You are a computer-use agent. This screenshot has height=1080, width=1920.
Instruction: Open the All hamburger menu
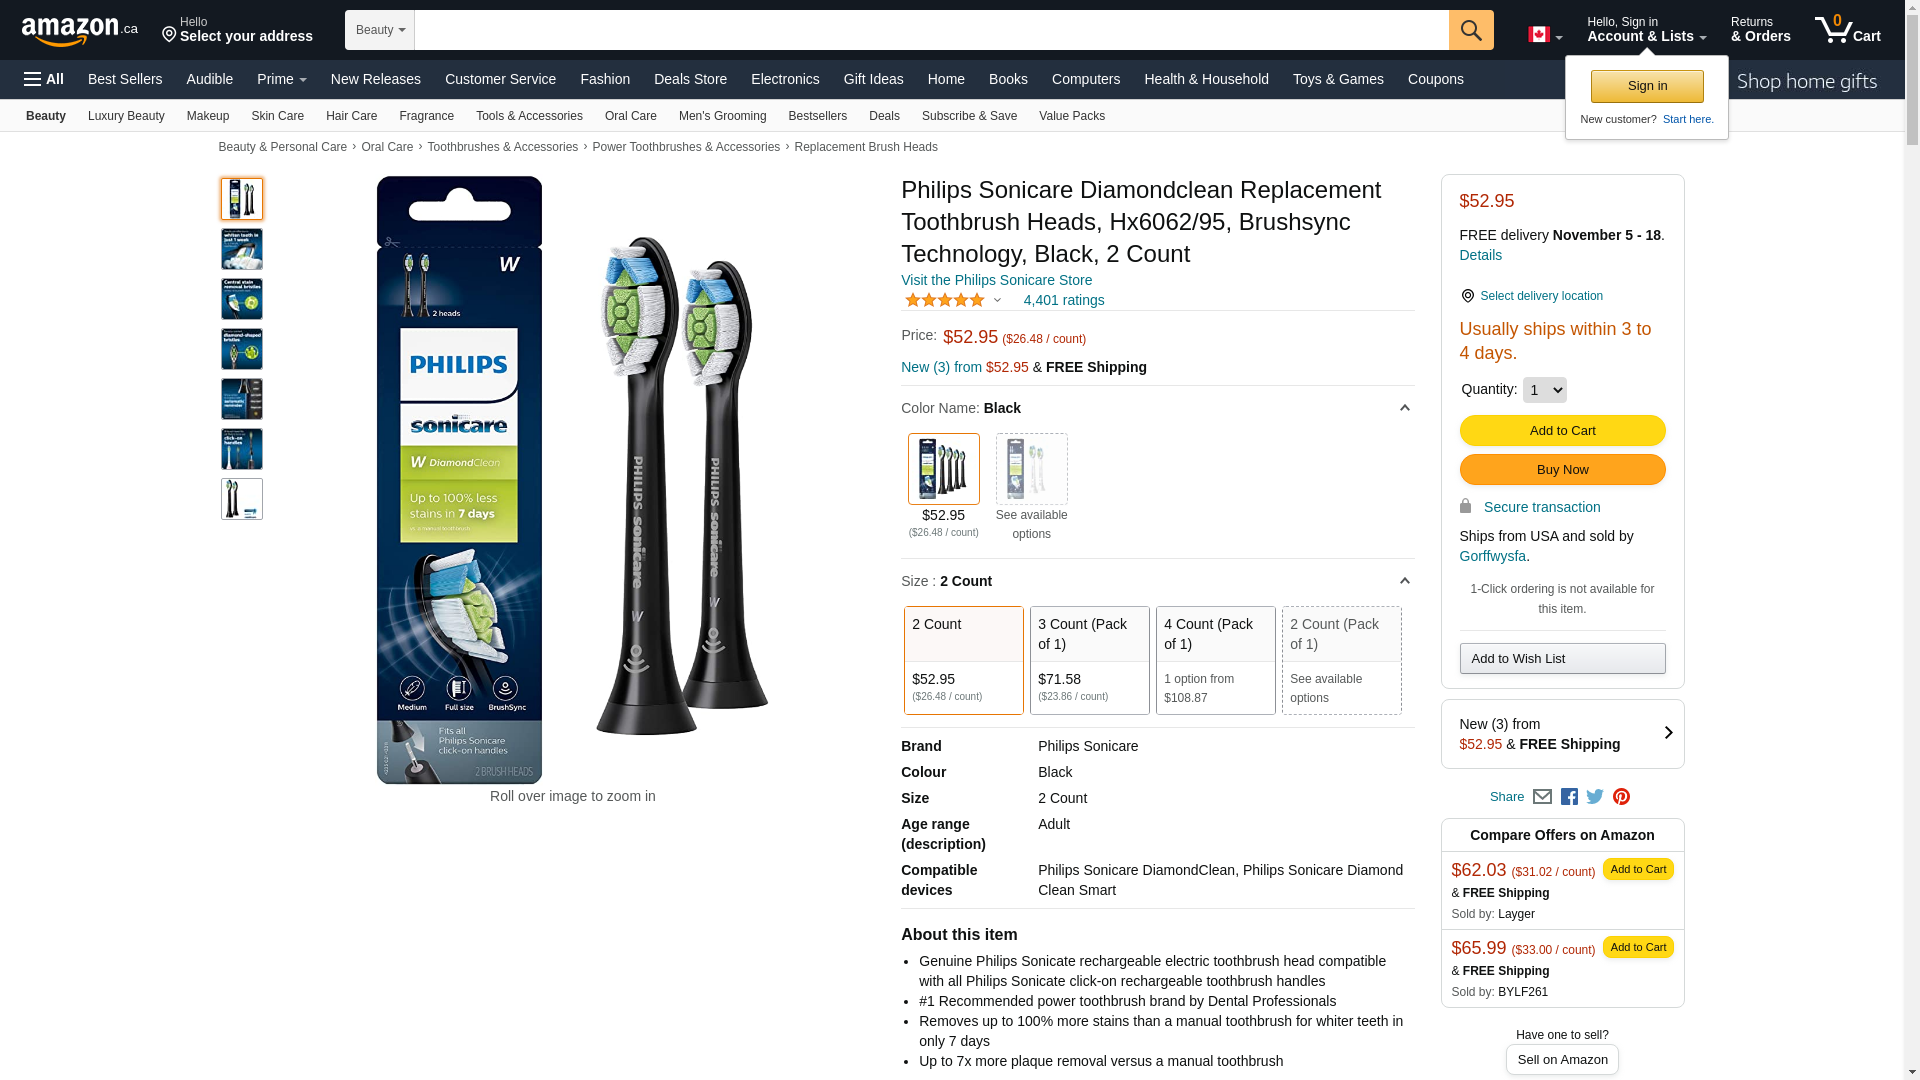(44, 79)
